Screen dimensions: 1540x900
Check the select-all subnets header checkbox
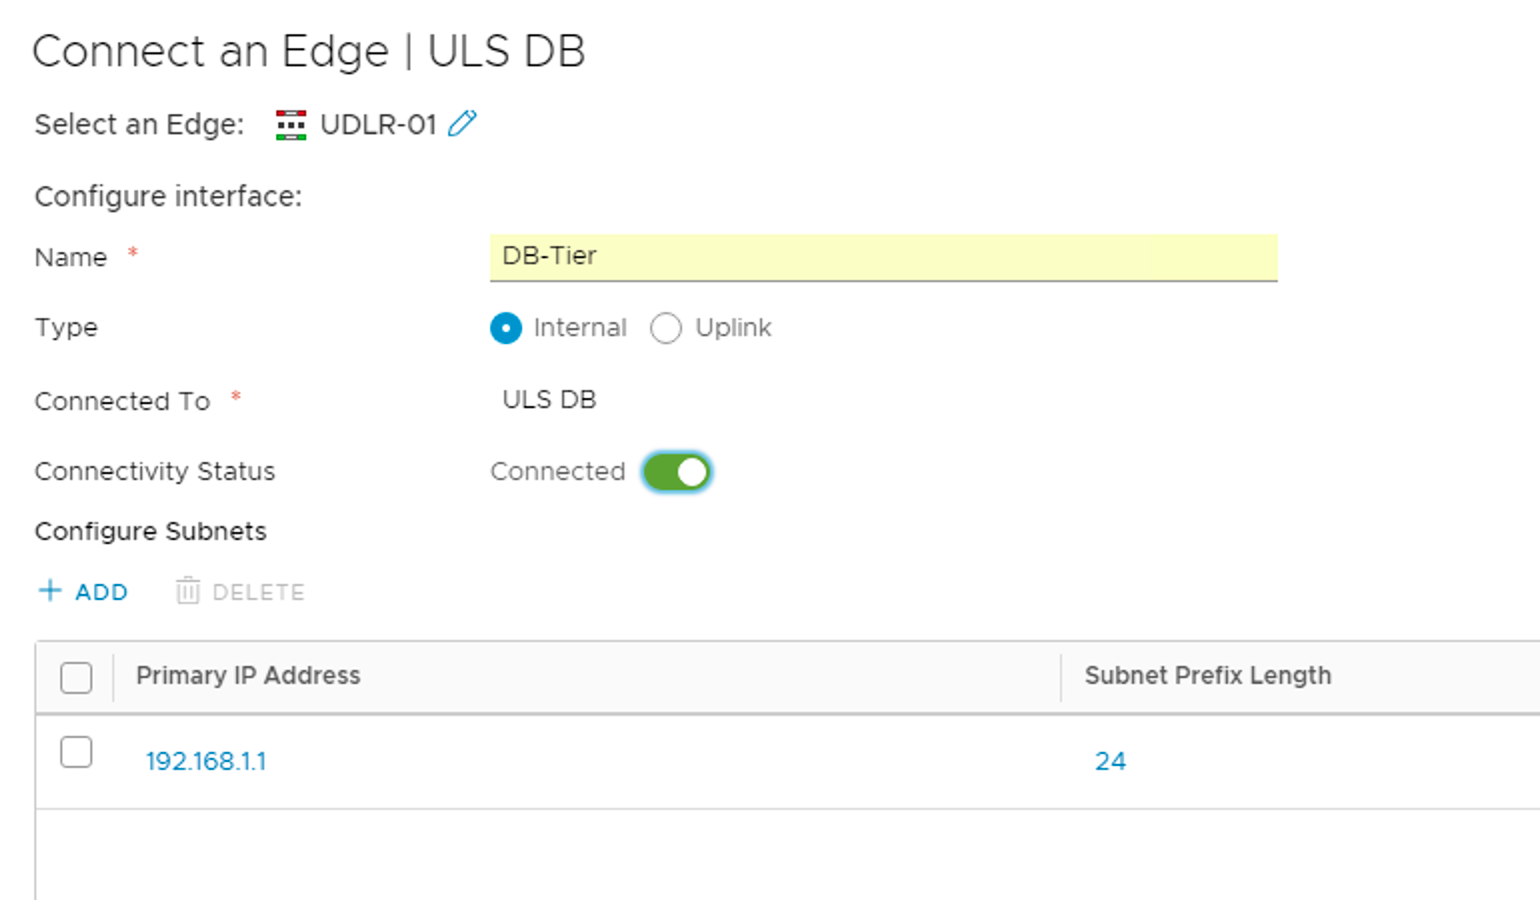(x=76, y=677)
